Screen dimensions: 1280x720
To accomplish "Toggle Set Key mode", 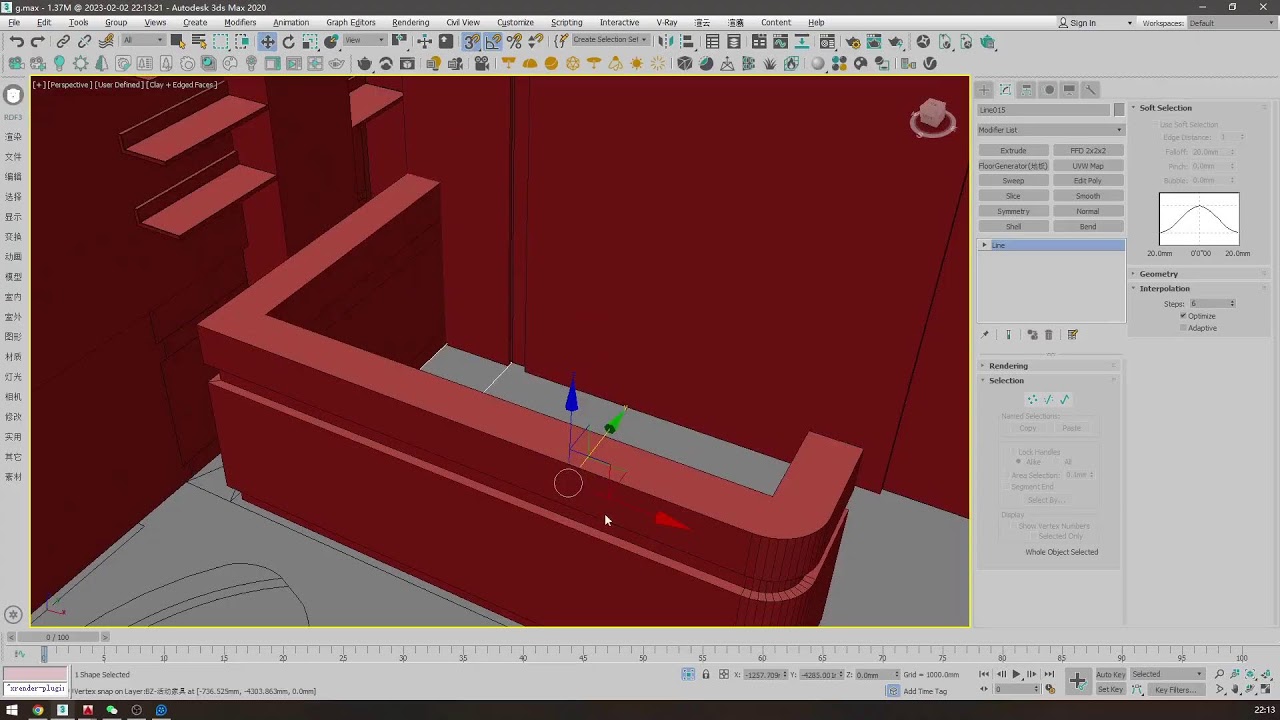I will click(1111, 689).
